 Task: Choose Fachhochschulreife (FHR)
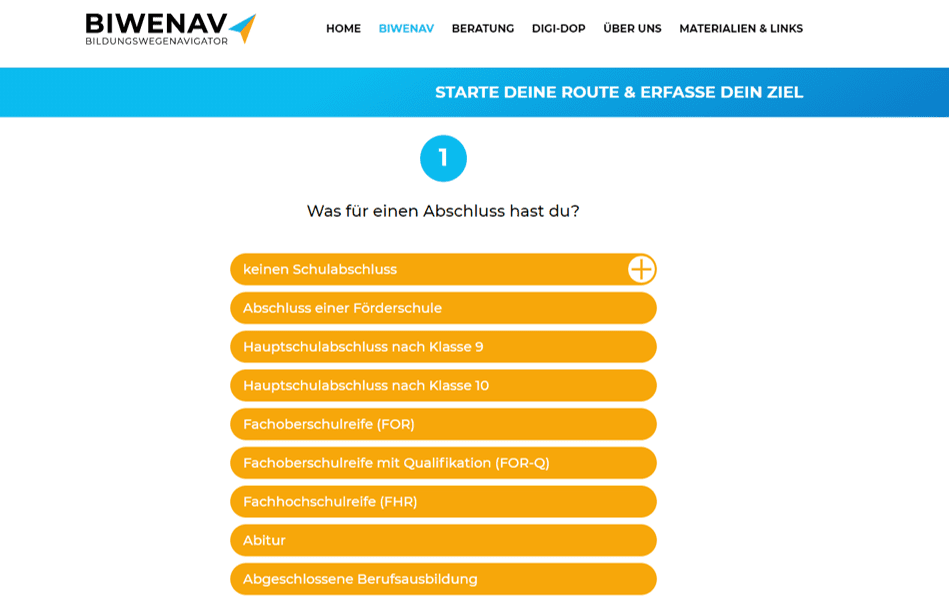click(443, 502)
